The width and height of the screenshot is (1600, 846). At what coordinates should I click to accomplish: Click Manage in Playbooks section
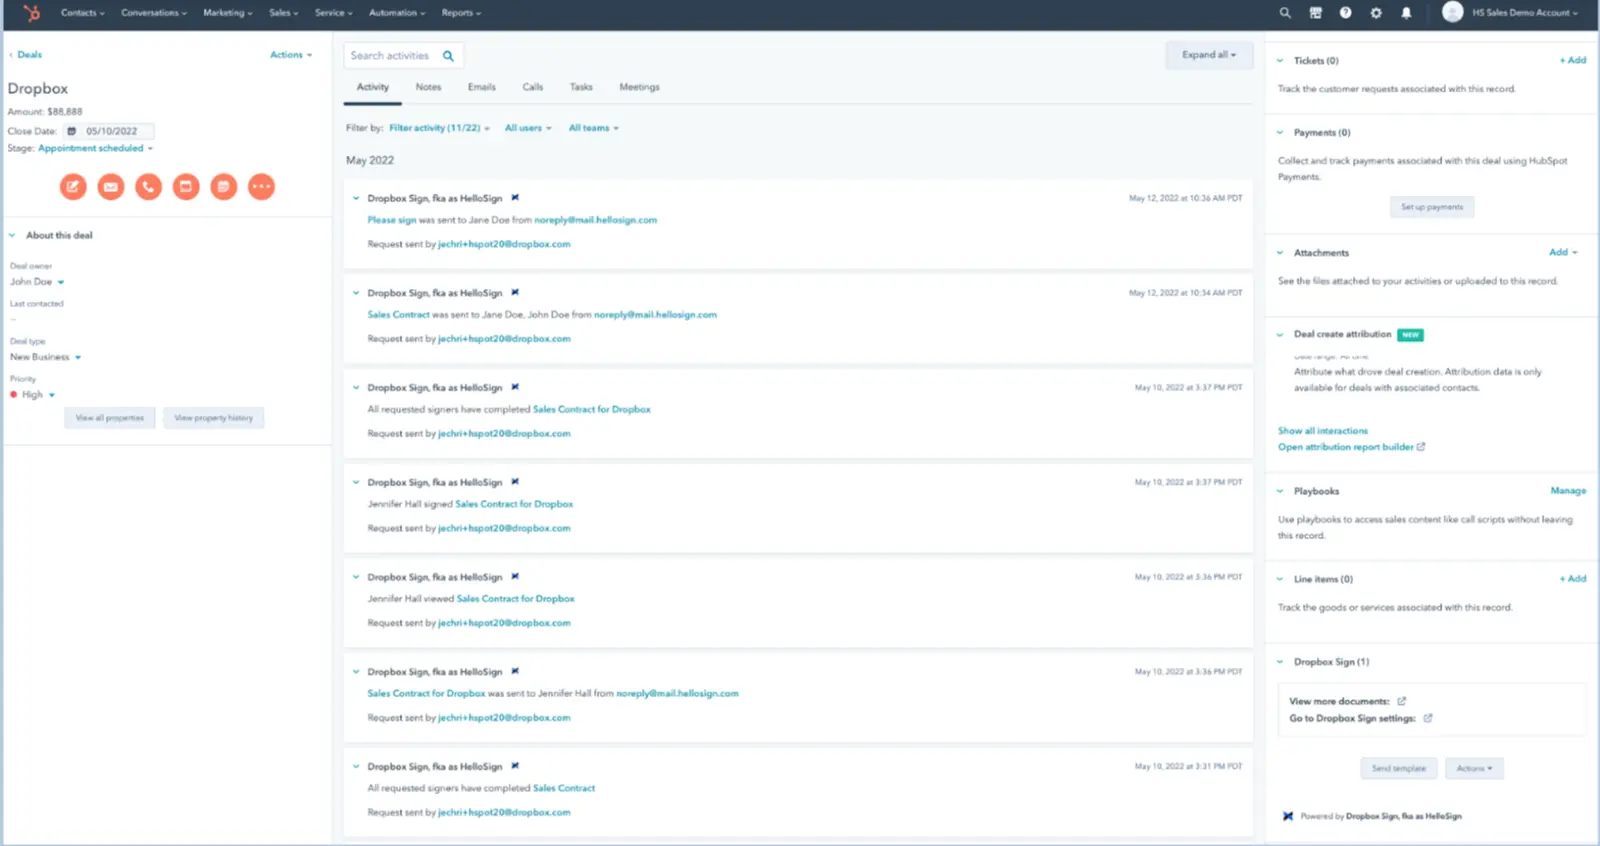point(1568,491)
